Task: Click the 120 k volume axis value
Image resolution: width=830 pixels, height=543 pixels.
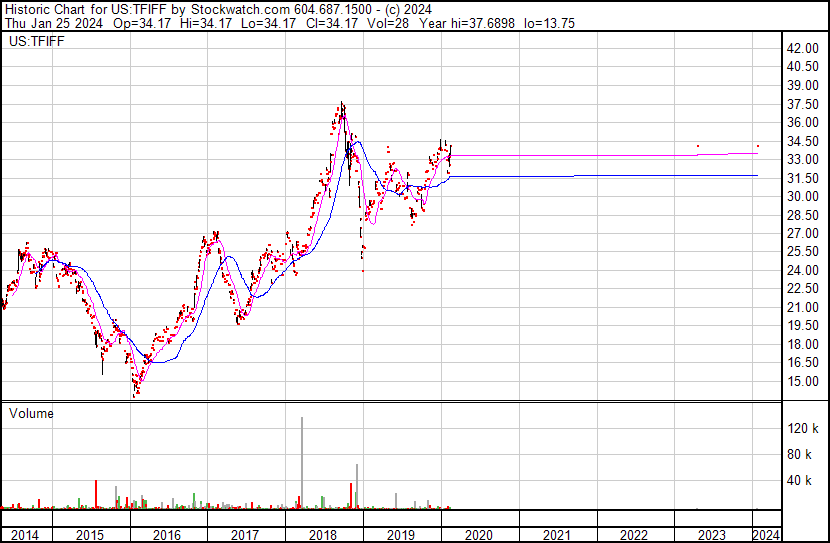Action: pyautogui.click(x=803, y=428)
